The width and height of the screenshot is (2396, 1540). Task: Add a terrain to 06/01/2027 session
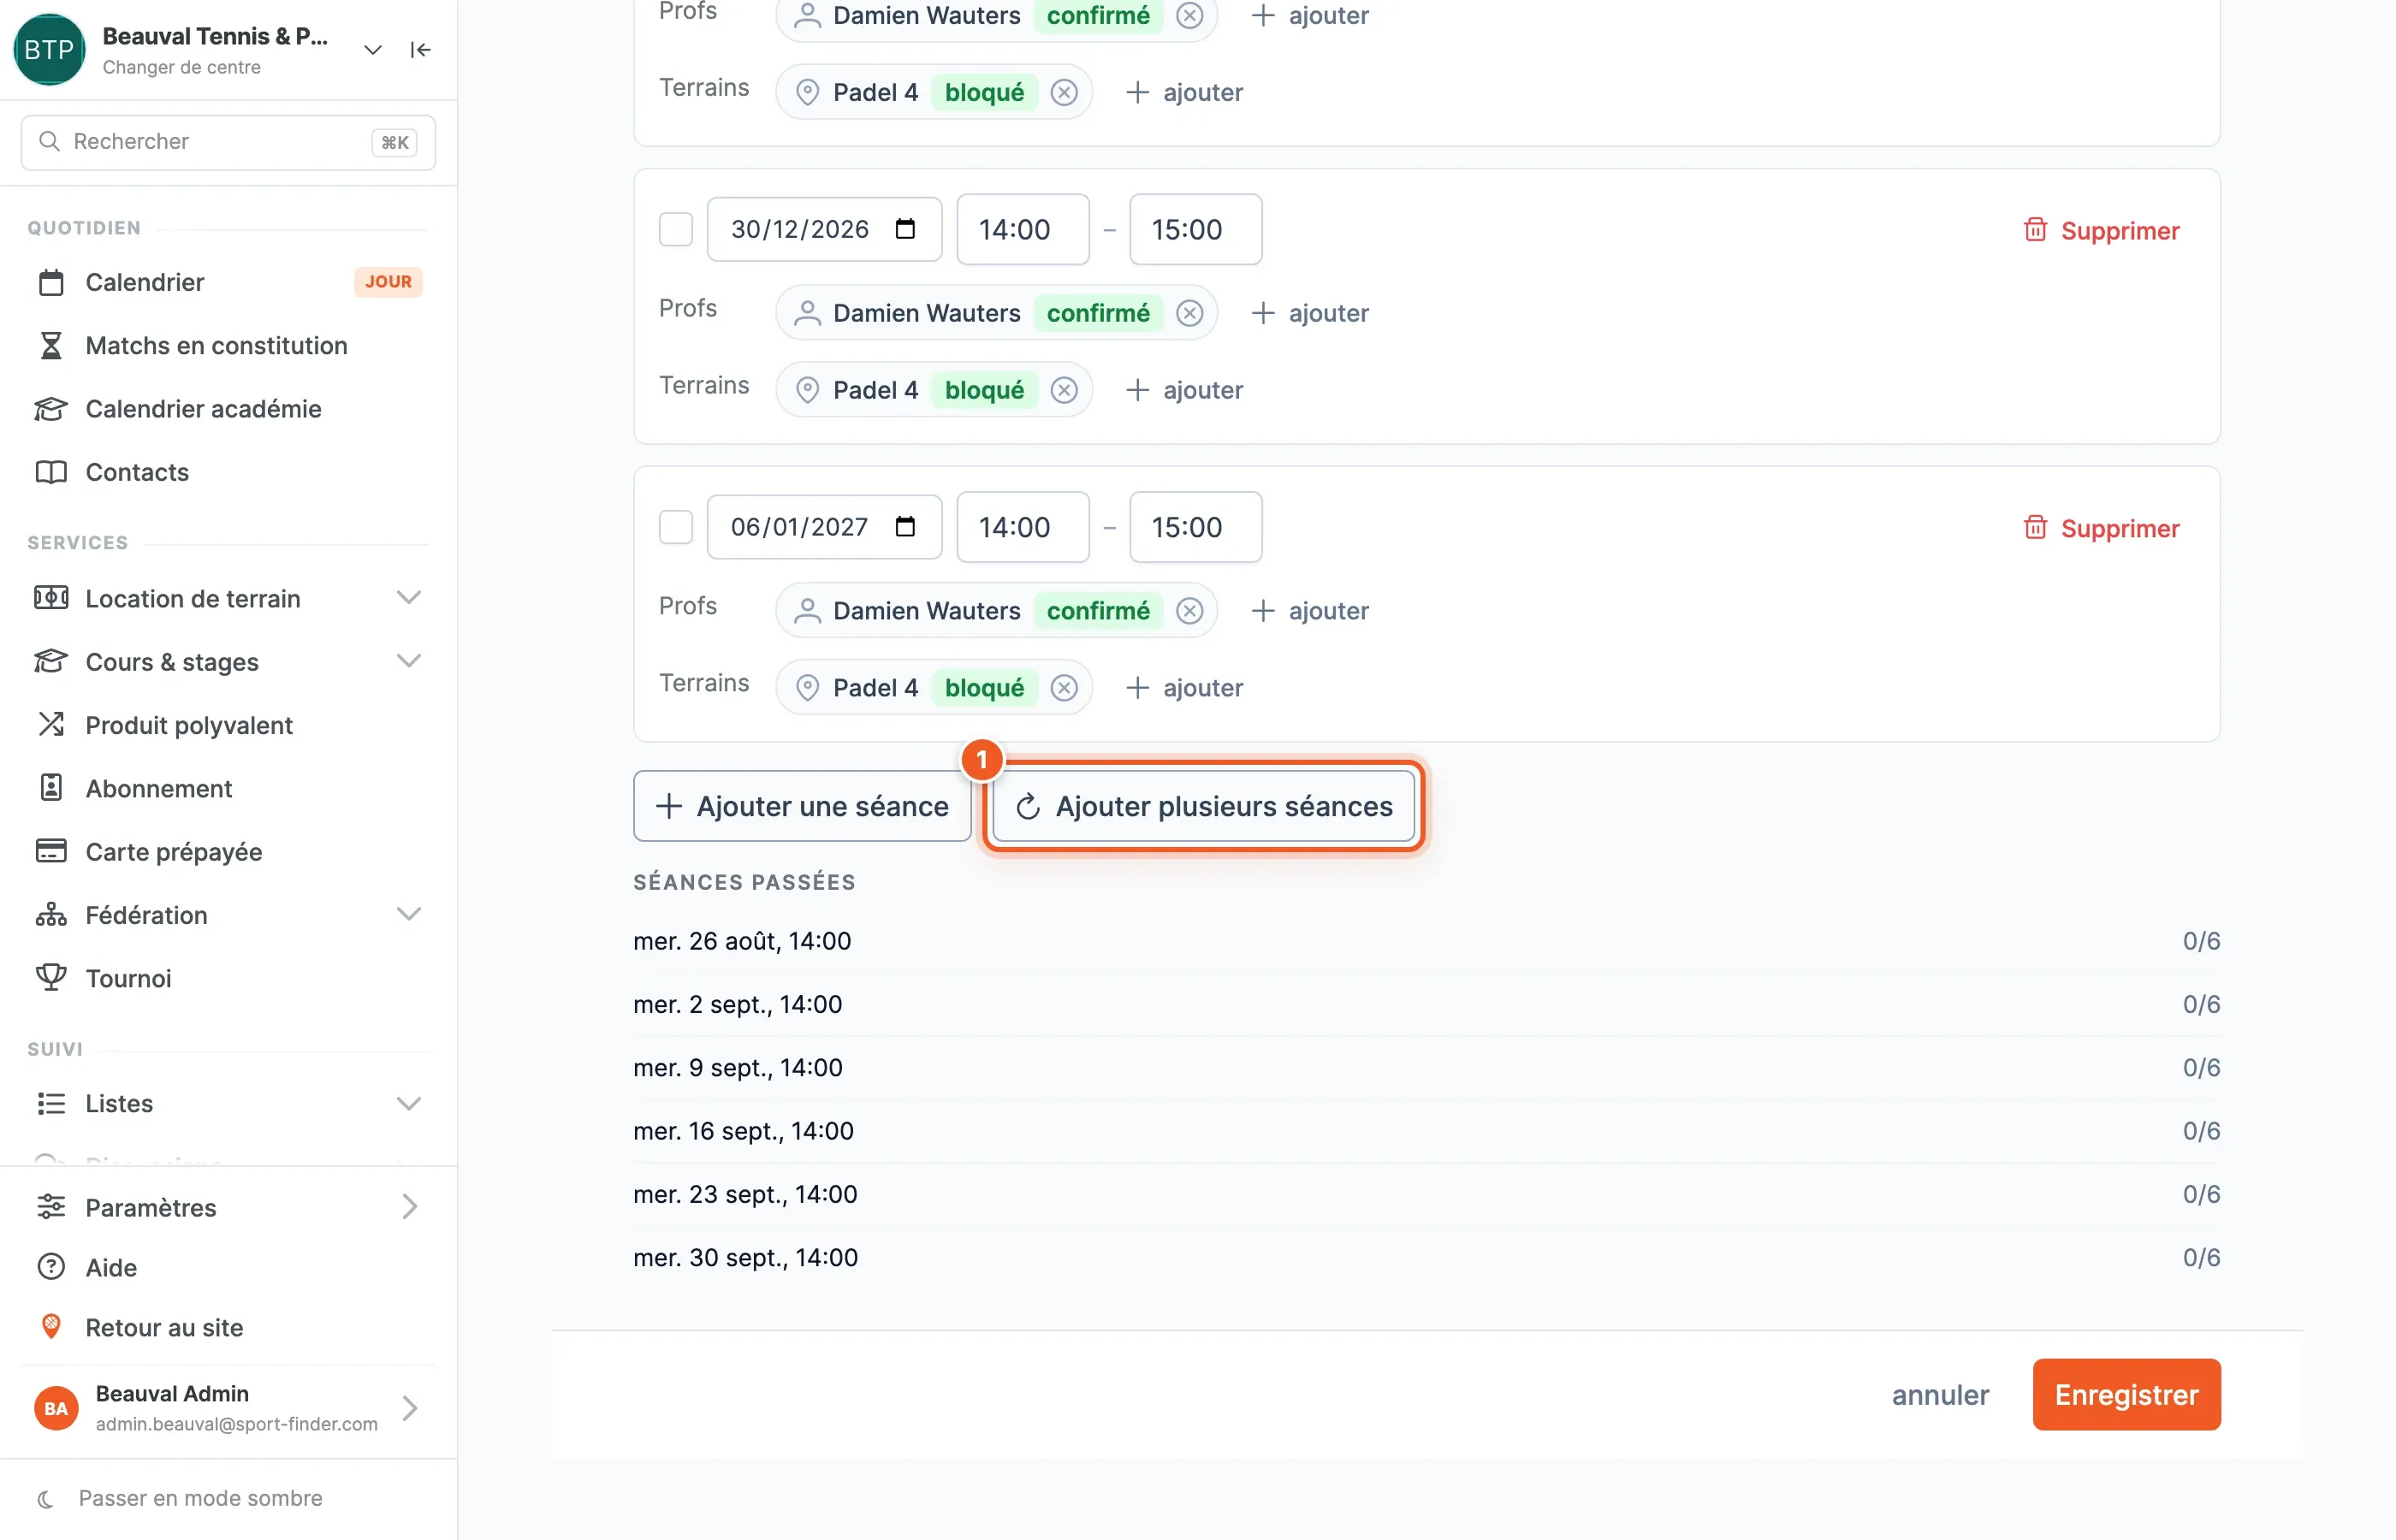pos(1184,688)
